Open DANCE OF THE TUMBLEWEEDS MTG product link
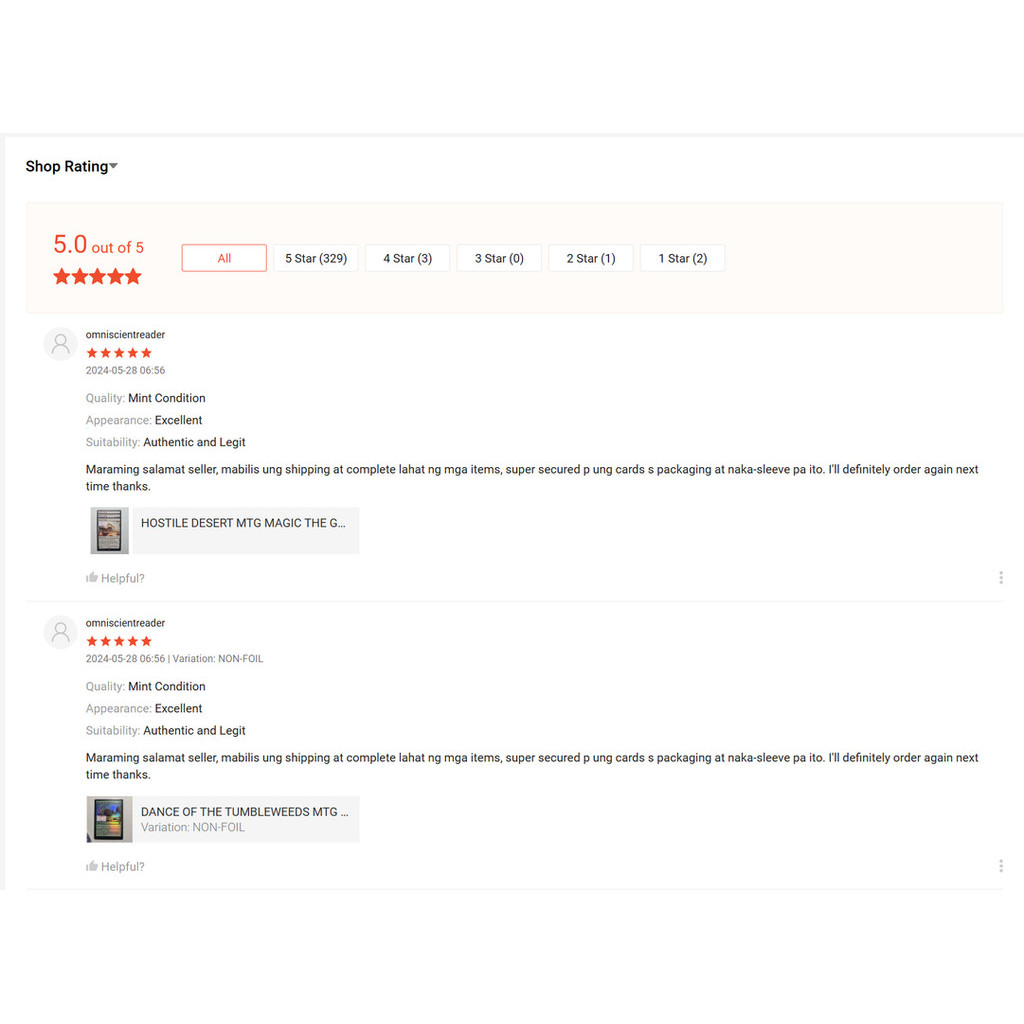 [x=245, y=812]
